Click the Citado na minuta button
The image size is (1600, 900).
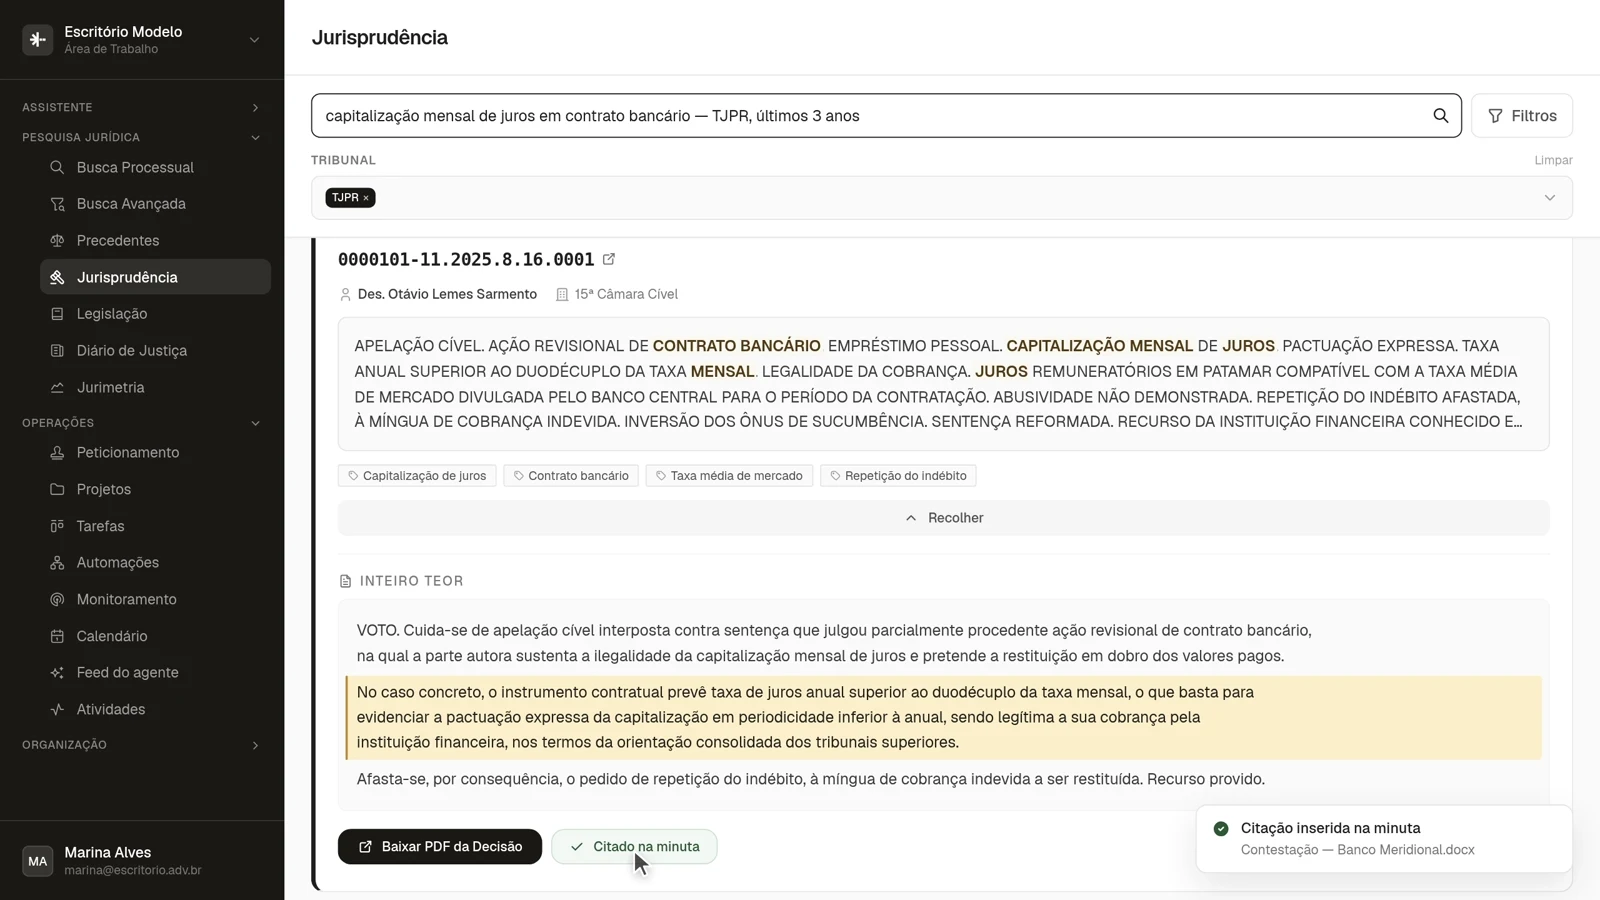[634, 847]
